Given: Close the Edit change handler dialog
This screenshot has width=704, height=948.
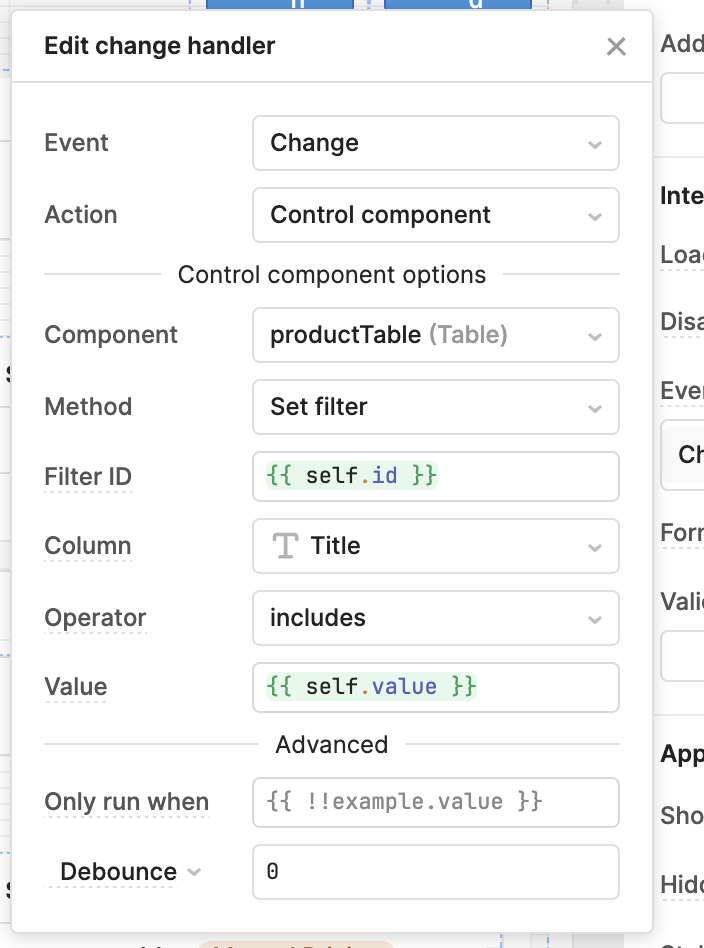Looking at the screenshot, I should point(616,47).
